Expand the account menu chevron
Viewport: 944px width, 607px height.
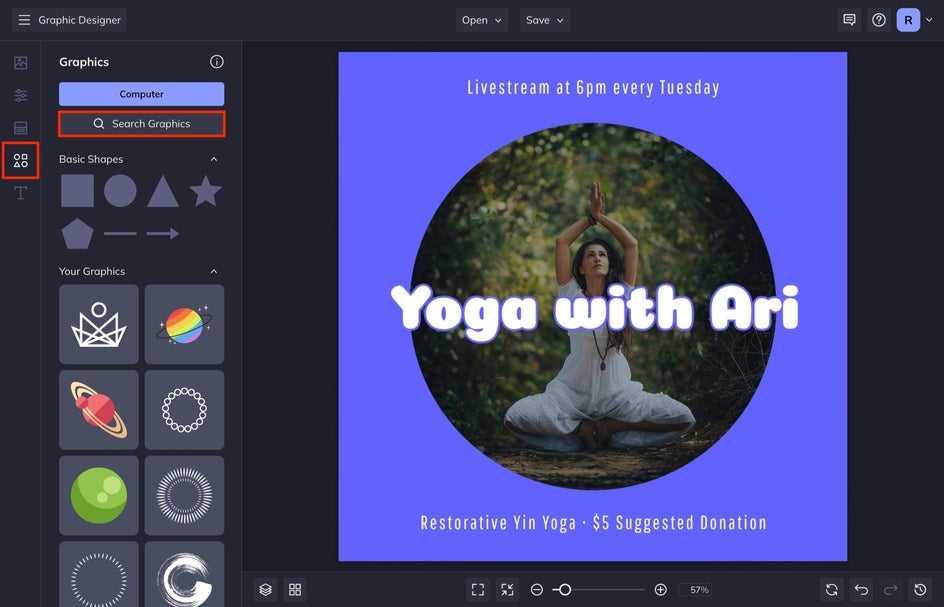(x=929, y=20)
